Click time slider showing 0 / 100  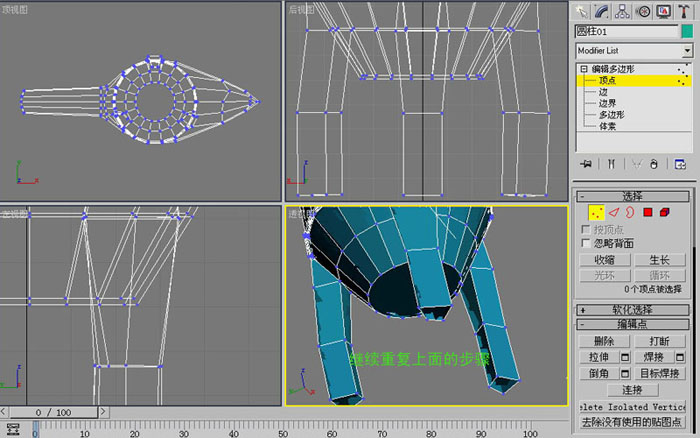point(53,413)
